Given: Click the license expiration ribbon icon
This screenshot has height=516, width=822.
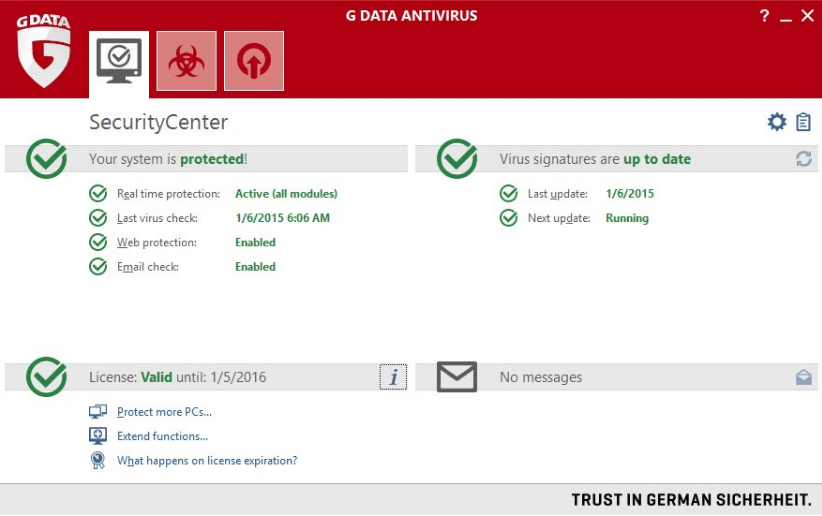Looking at the screenshot, I should click(98, 460).
